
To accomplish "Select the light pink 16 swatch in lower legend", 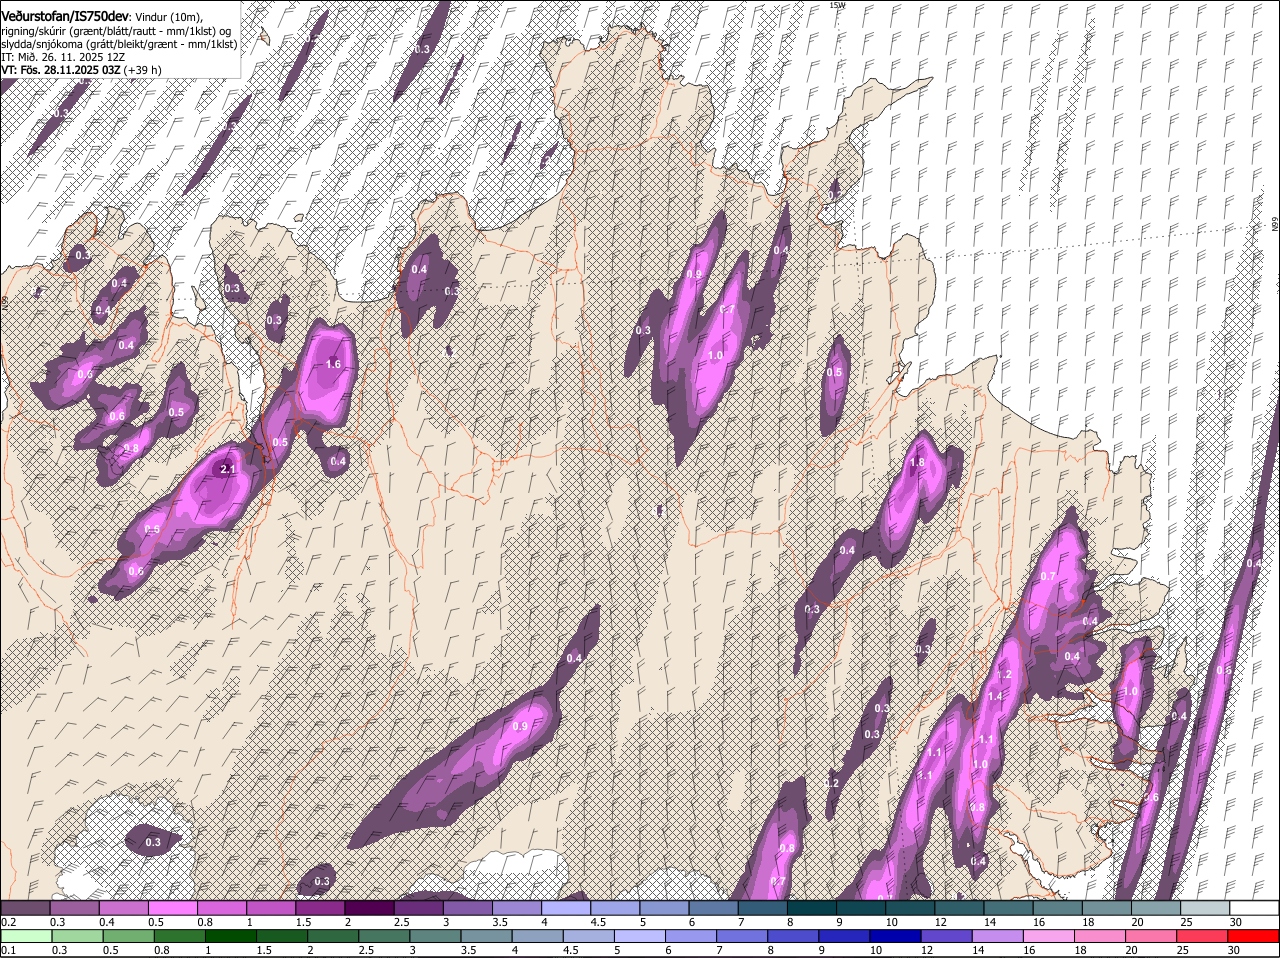I will [x=1048, y=936].
